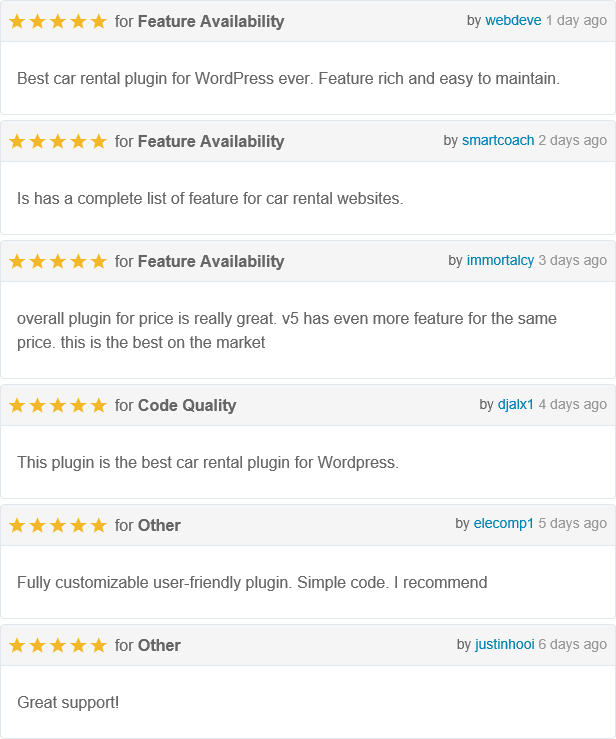Visit immortalcy's profile page
This screenshot has width=616, height=739.
(500, 261)
